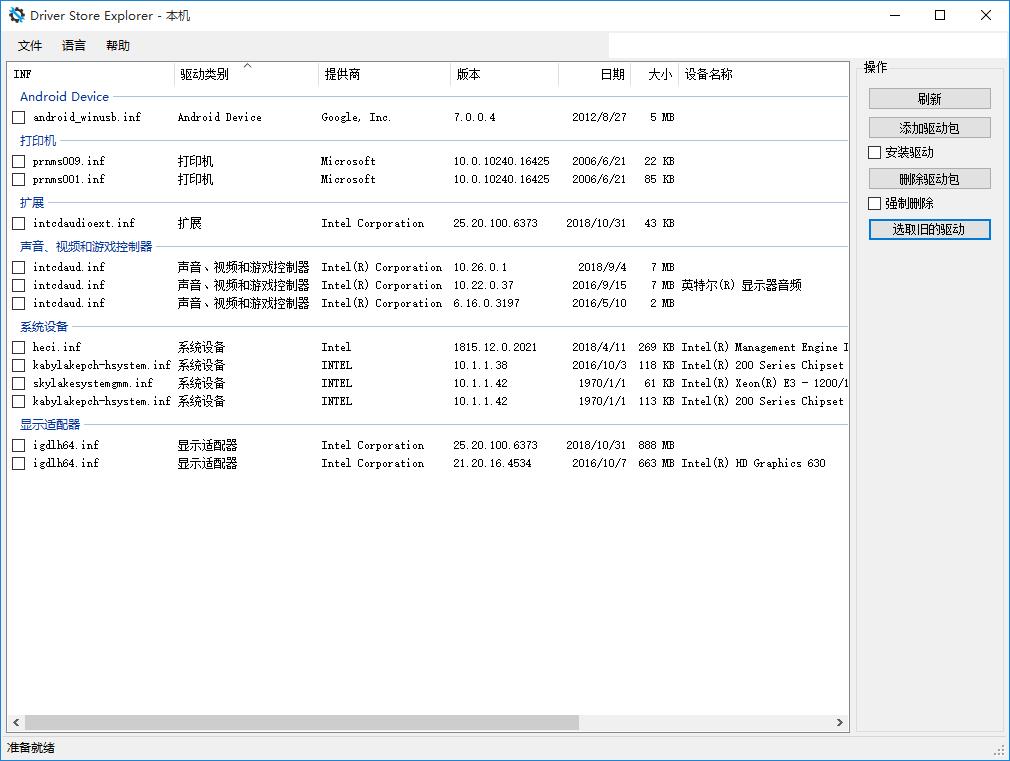
Task: Select the 英特尔(R) 显示器音频 device name
Action: coord(741,285)
